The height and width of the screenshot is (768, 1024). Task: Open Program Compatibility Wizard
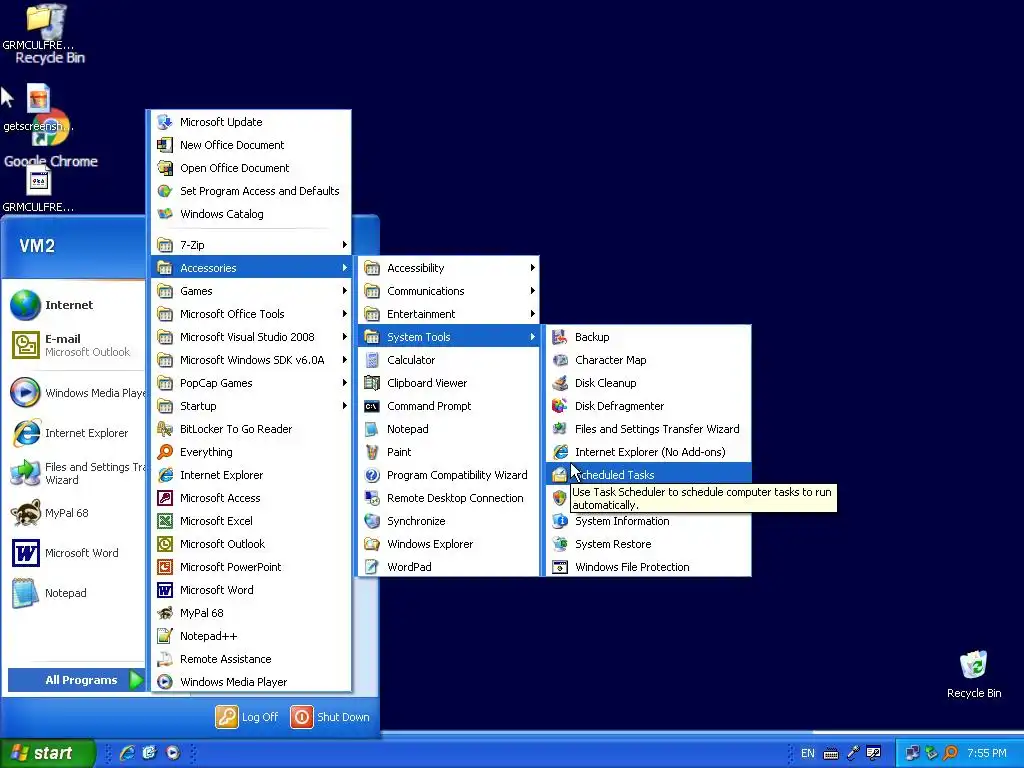[449, 474]
